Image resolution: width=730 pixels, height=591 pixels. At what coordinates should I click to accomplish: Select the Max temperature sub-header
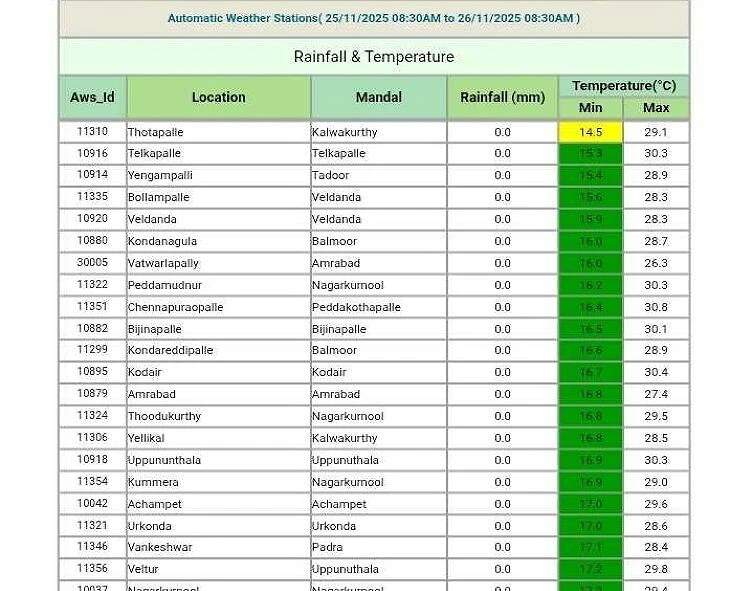[x=656, y=108]
